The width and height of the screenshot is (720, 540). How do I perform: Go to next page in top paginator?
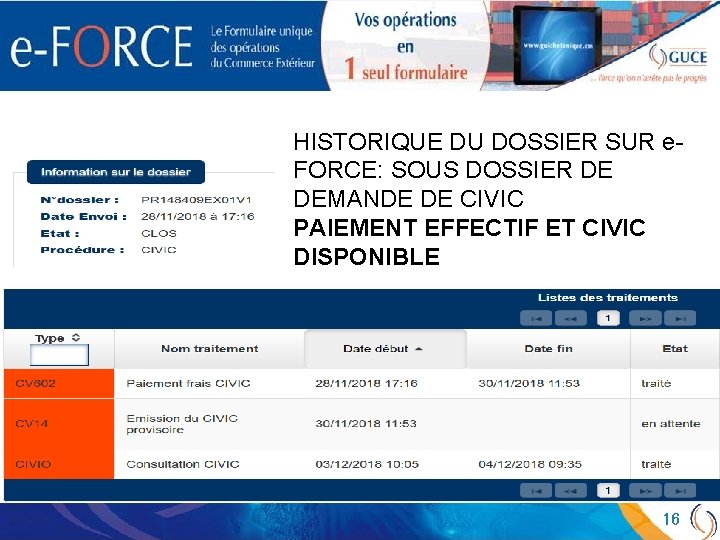click(x=645, y=318)
